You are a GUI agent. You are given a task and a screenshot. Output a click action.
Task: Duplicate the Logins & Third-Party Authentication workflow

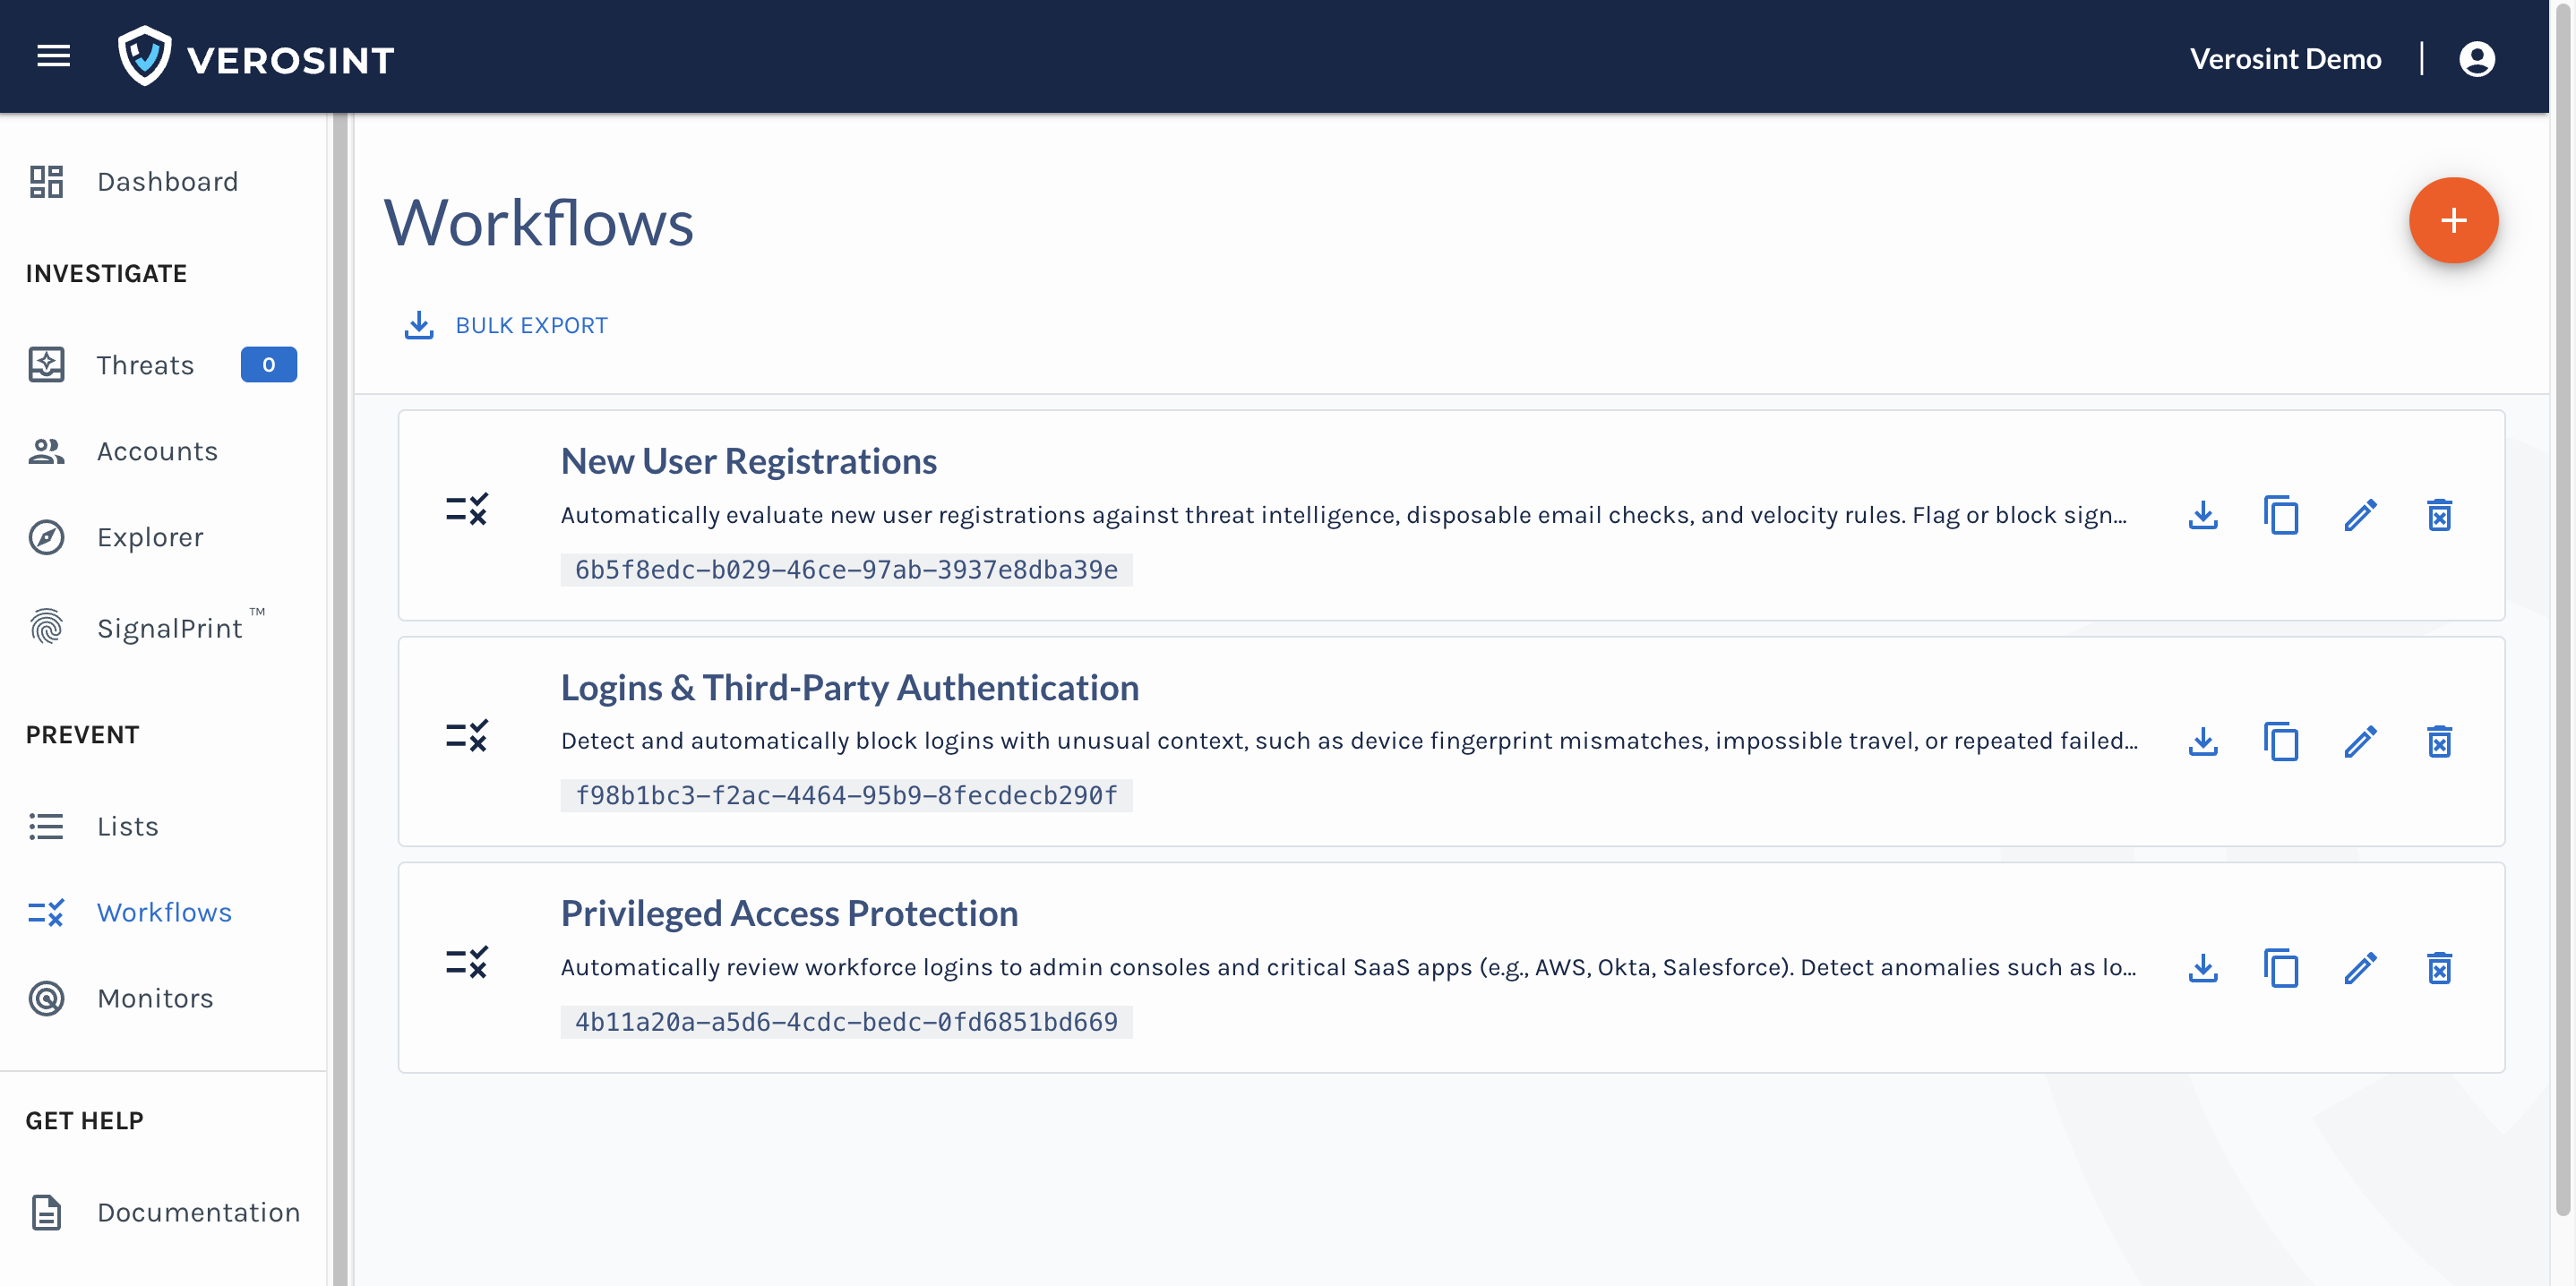point(2281,742)
